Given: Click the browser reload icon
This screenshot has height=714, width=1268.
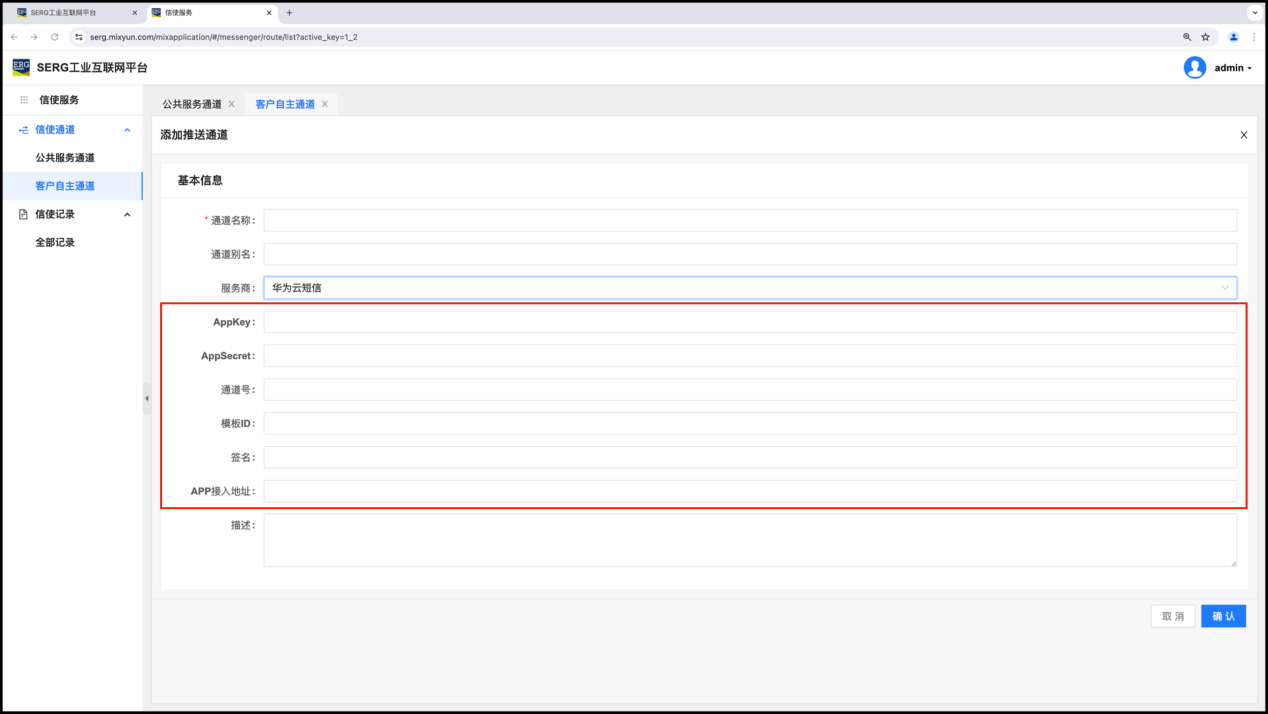Looking at the screenshot, I should pyautogui.click(x=54, y=37).
